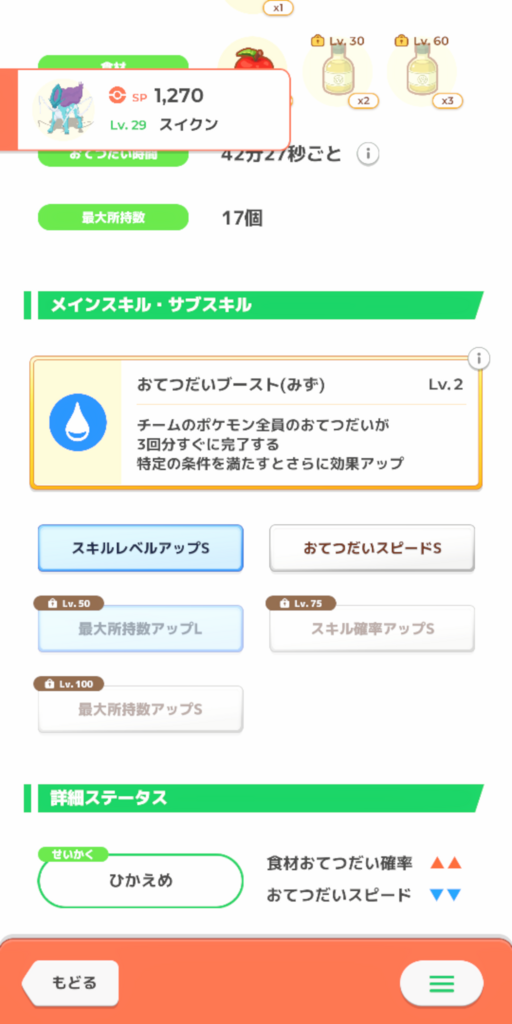Go back with the もどる button
The height and width of the screenshot is (1024, 512).
71,982
